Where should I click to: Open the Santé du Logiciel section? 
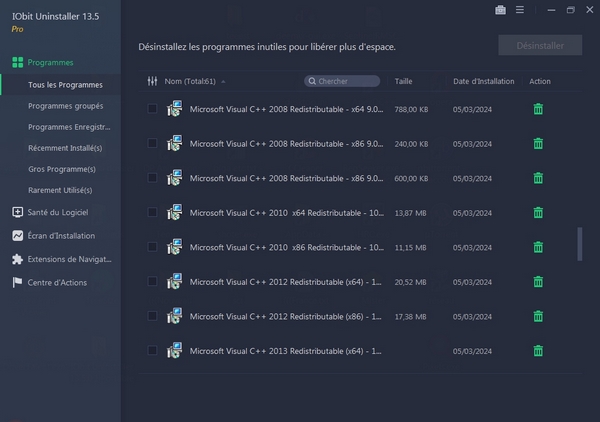(58, 212)
